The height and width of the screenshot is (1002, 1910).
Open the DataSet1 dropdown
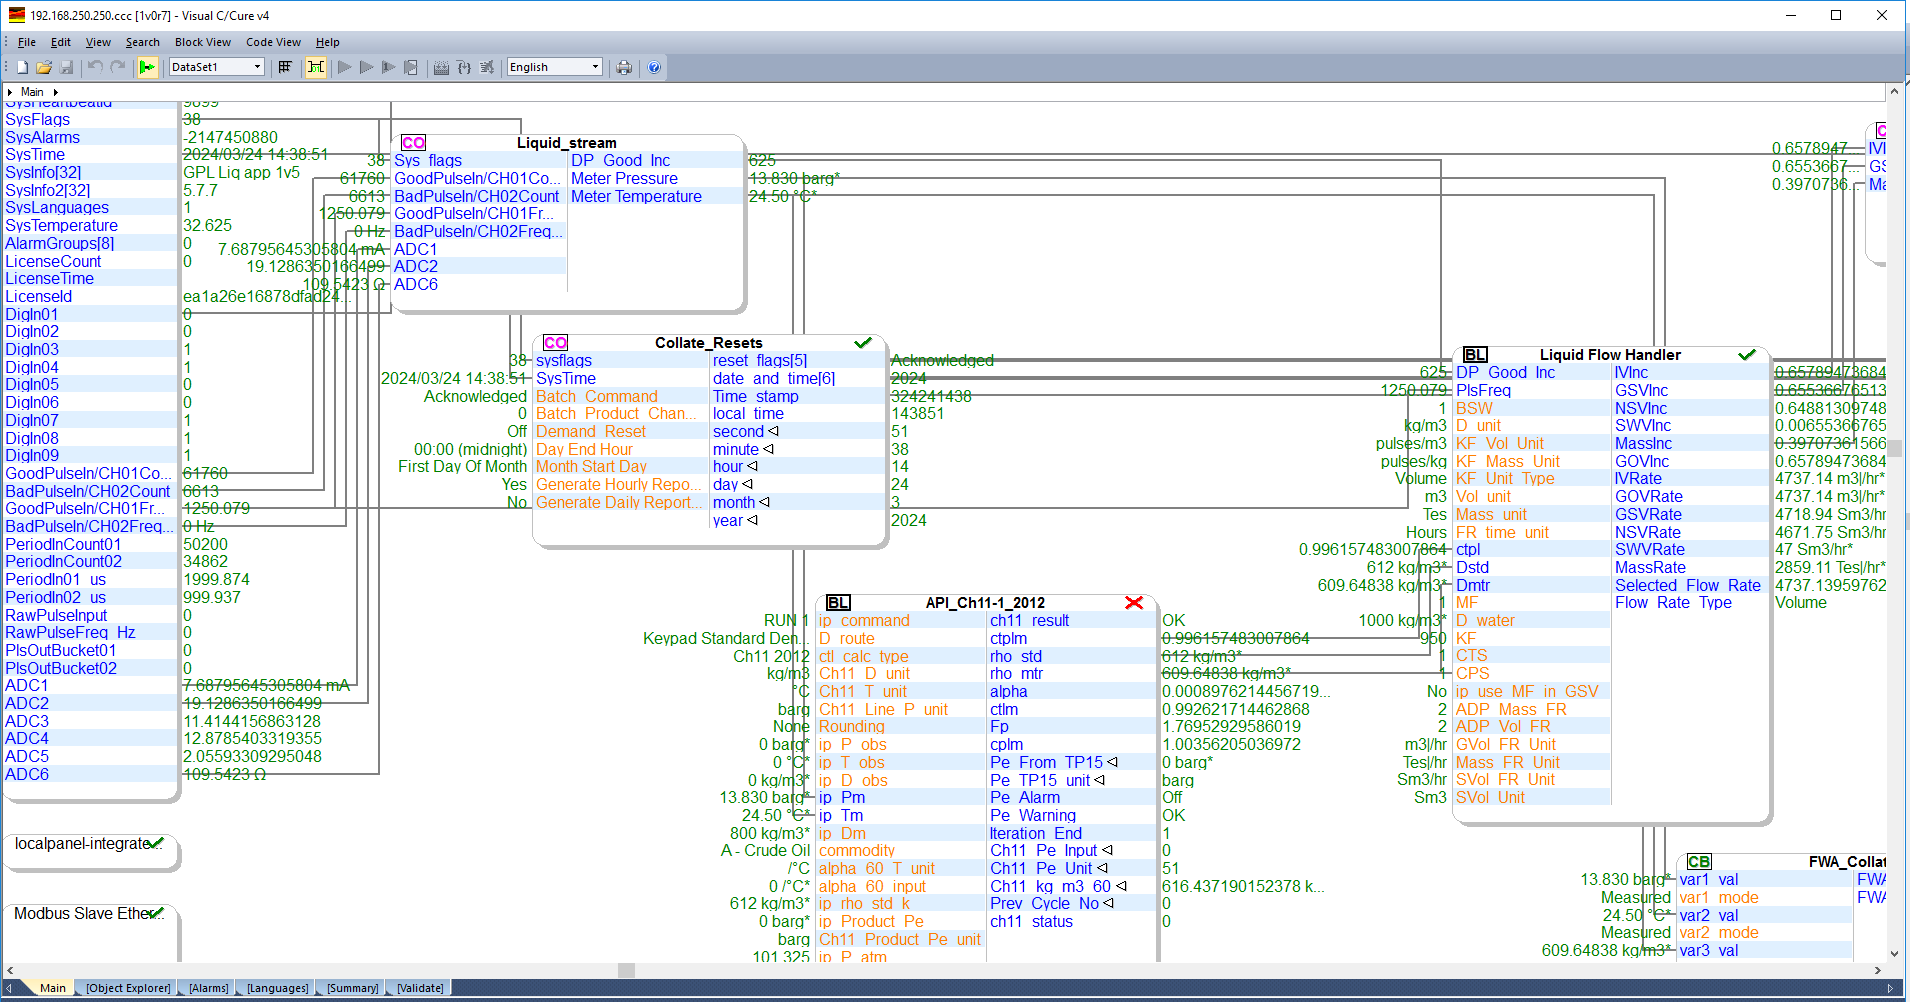(x=257, y=67)
